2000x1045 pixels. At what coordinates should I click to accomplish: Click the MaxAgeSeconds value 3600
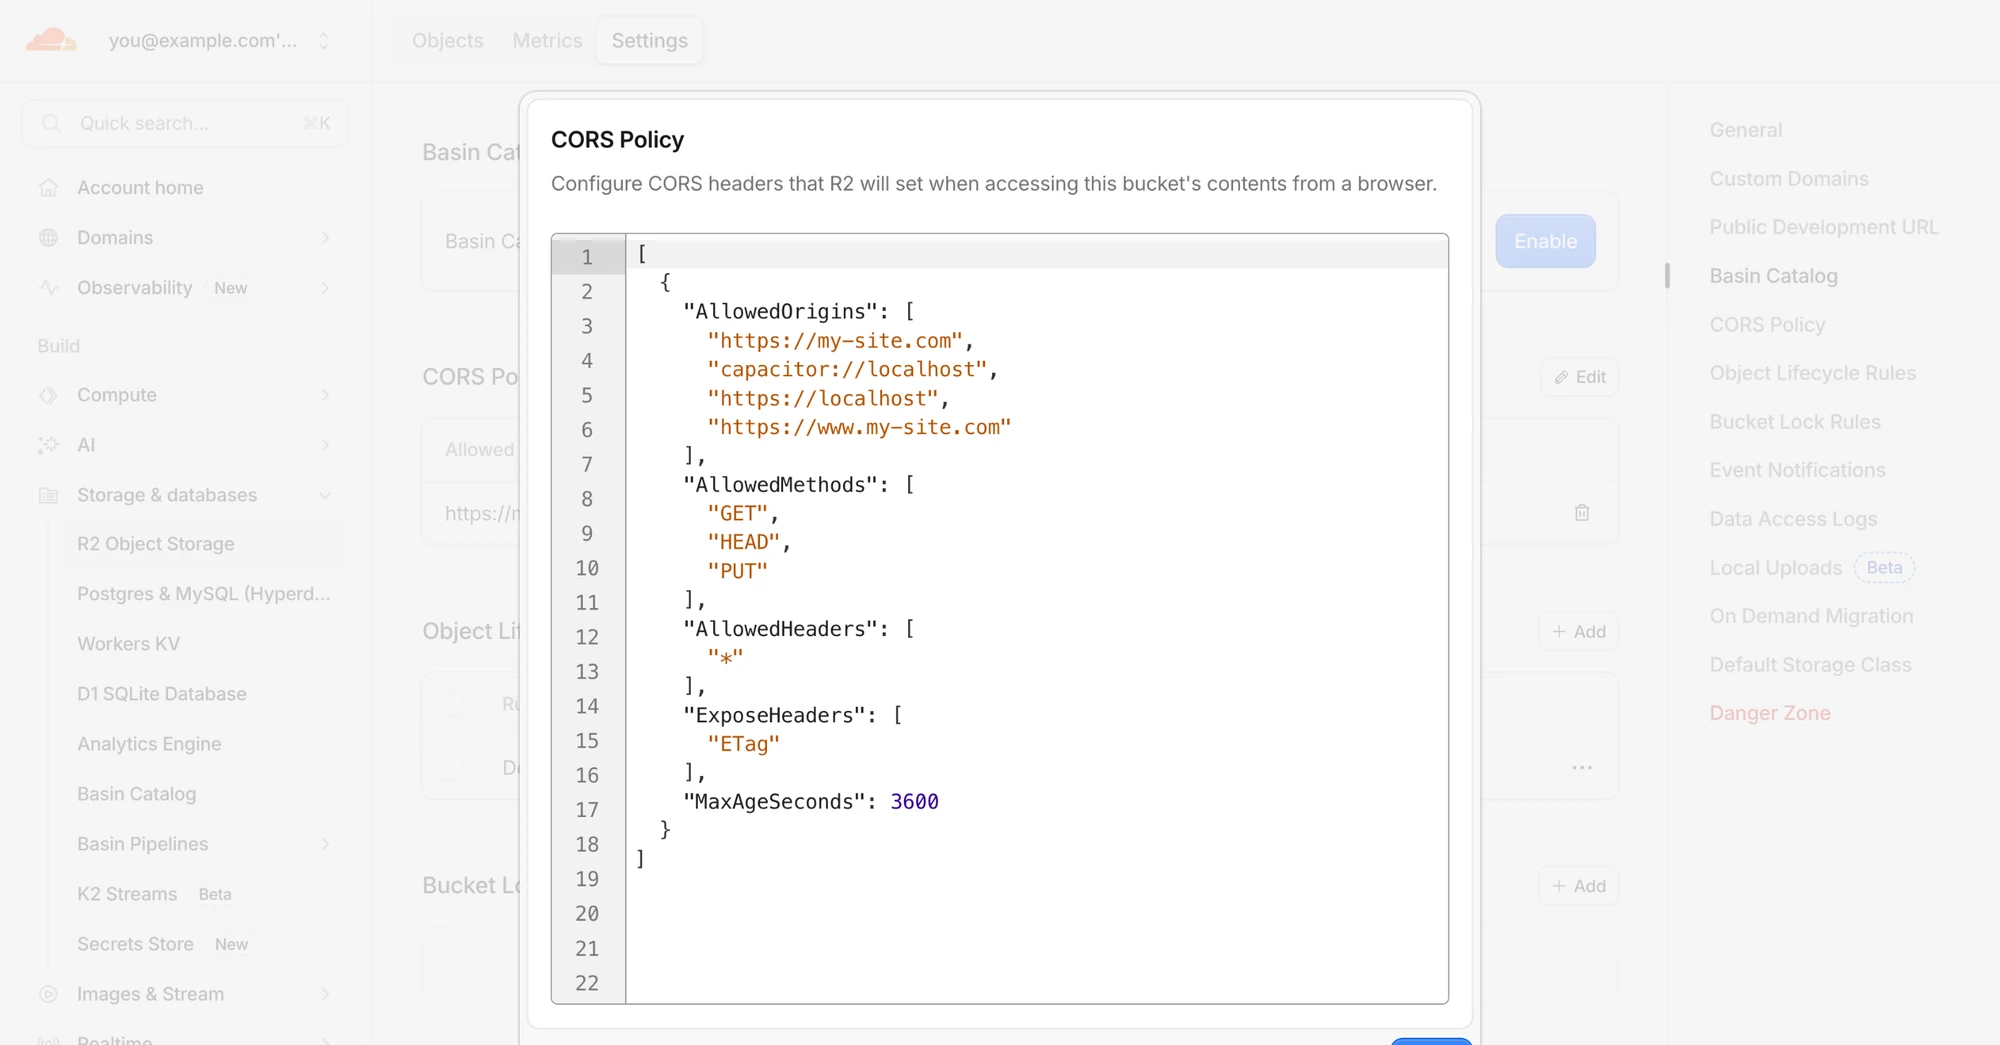[914, 802]
